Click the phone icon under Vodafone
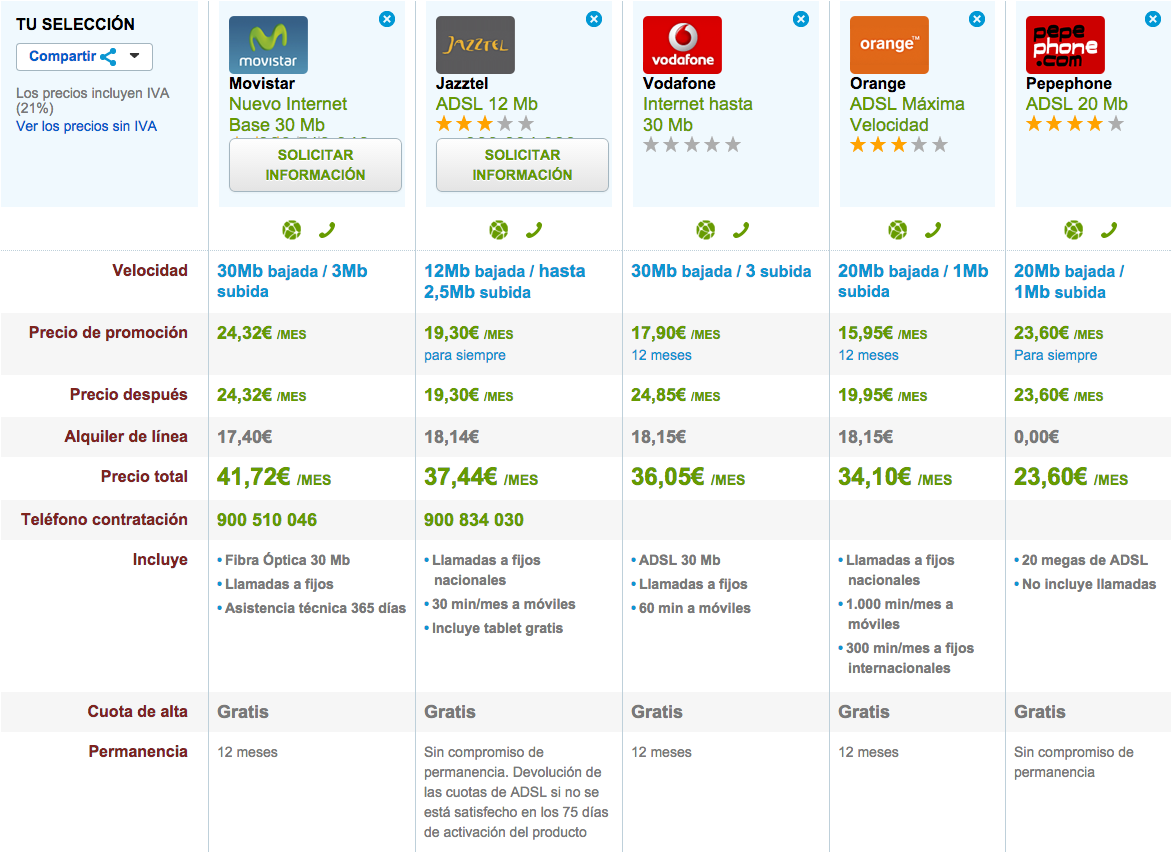The width and height of the screenshot is (1174, 852). pos(741,230)
